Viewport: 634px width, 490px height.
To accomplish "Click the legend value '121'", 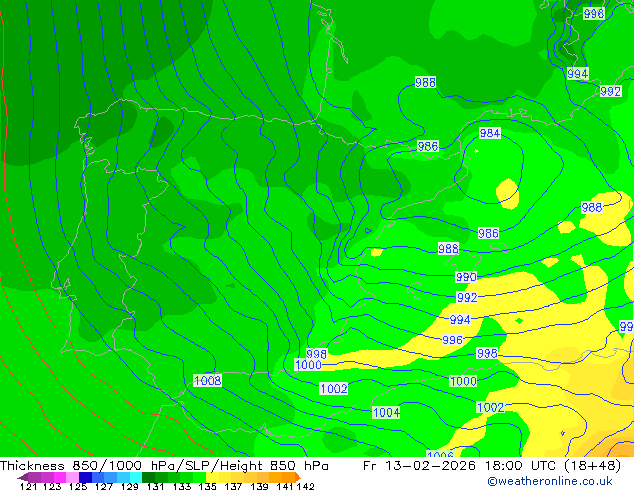I will (28, 486).
